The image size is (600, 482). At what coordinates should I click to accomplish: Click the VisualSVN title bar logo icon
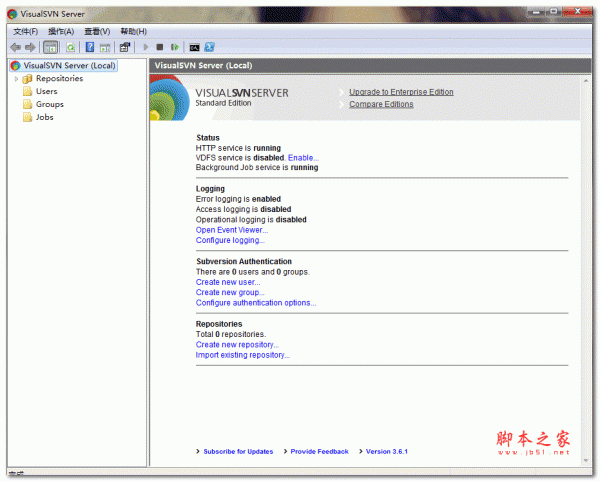[x=12, y=14]
